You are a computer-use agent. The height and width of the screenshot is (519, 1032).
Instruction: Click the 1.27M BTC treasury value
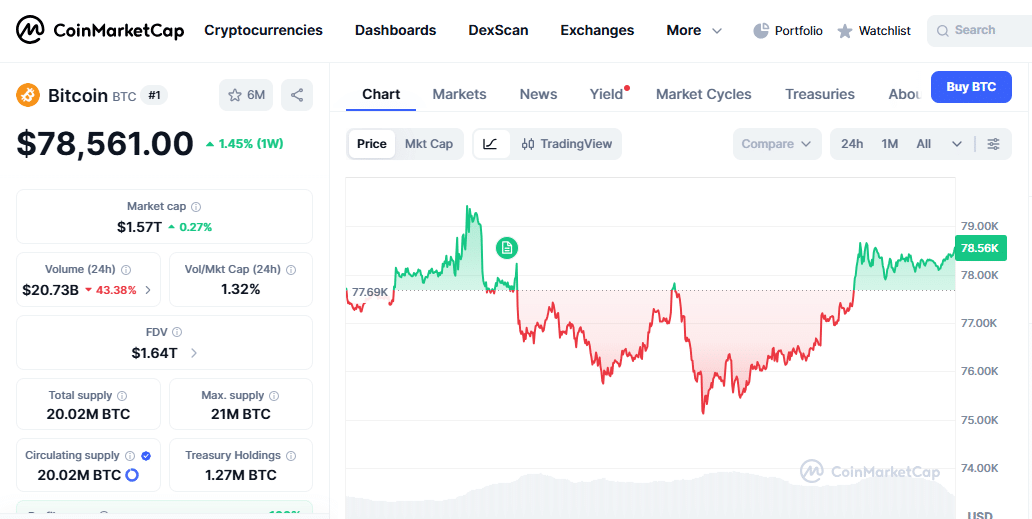click(x=241, y=475)
